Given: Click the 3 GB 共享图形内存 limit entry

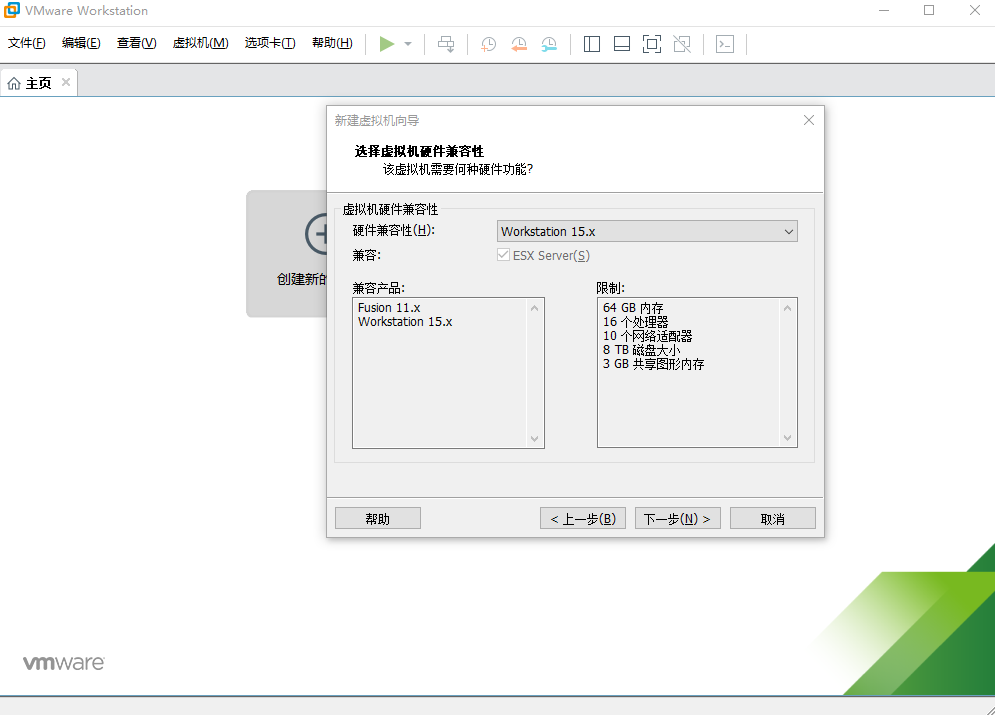Looking at the screenshot, I should coord(654,364).
